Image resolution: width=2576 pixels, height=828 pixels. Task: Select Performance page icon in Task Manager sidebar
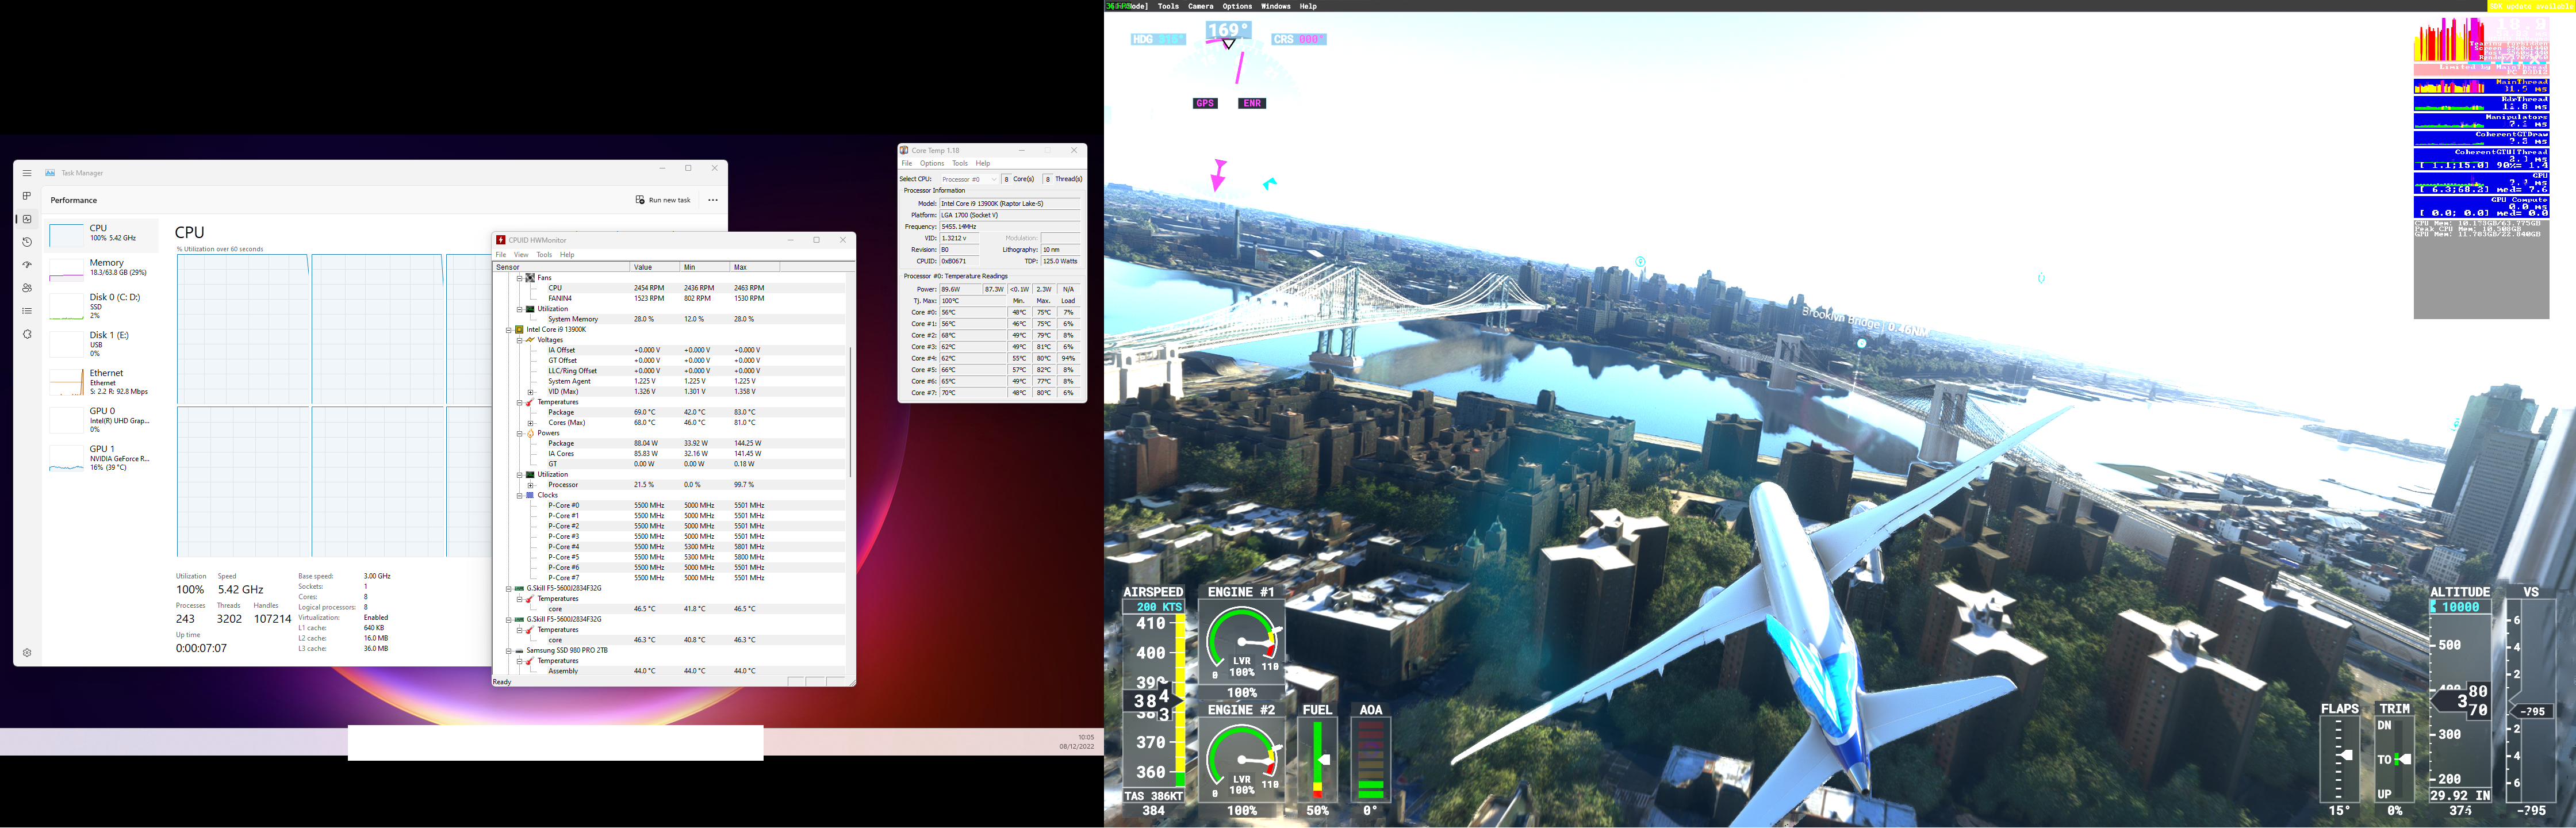[x=27, y=219]
